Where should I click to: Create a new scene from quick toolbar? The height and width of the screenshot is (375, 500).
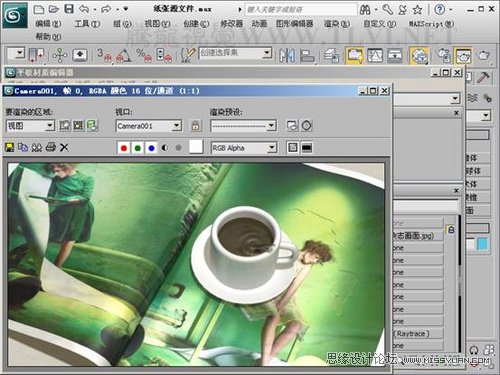coord(39,9)
